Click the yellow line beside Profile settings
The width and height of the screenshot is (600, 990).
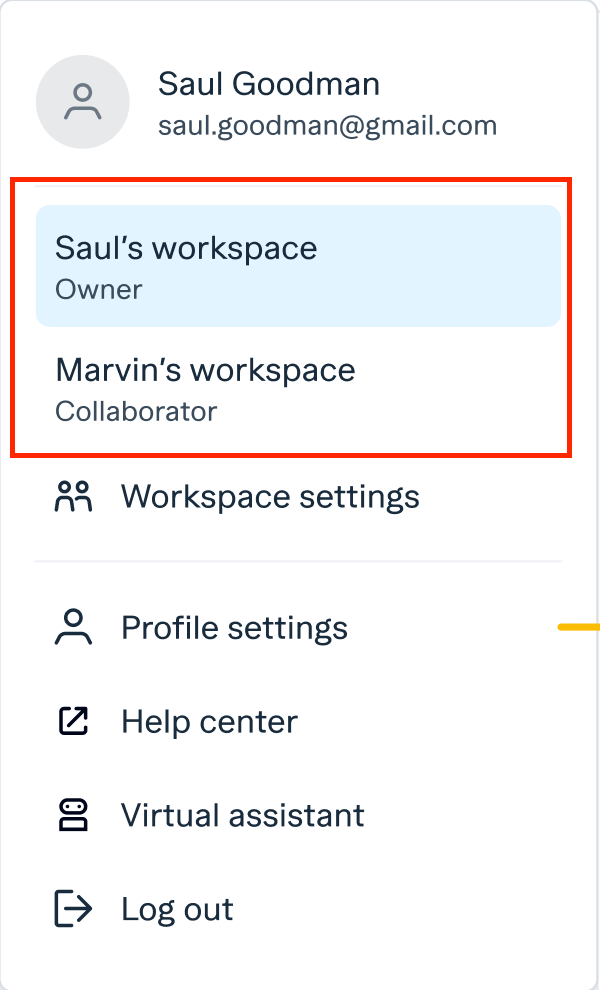(x=579, y=627)
